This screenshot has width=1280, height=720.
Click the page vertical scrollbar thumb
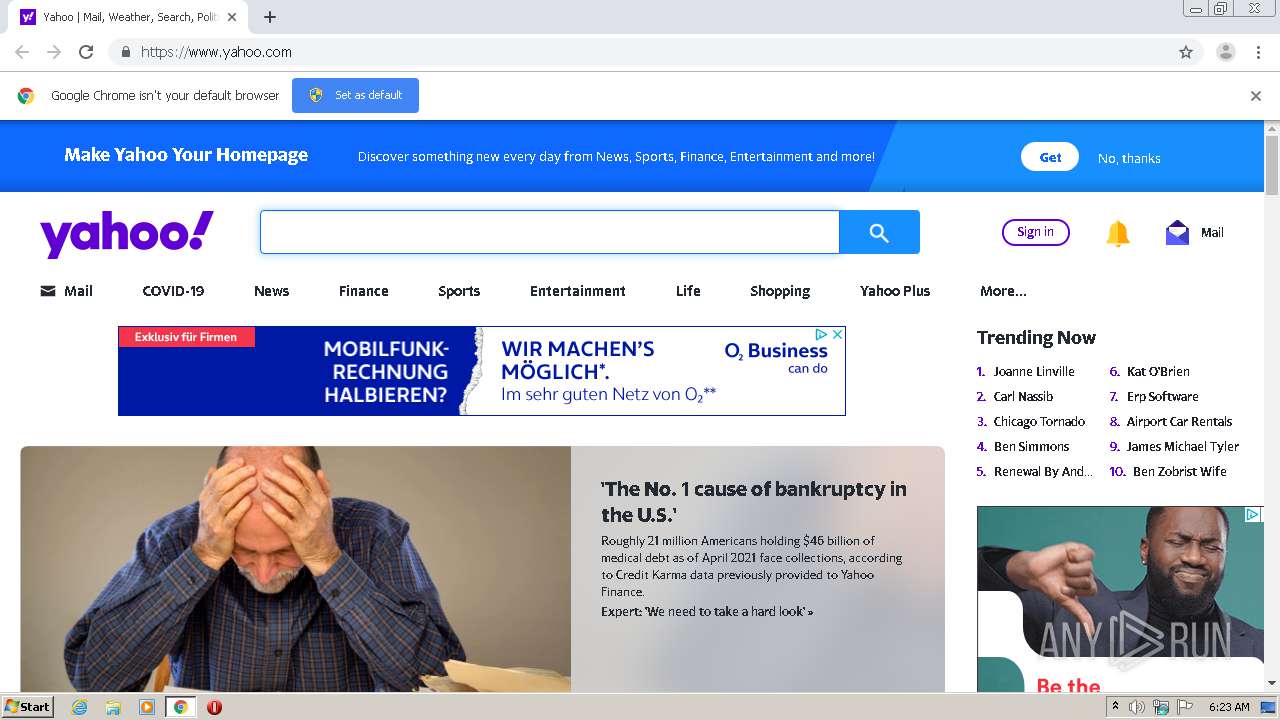pos(1272,165)
